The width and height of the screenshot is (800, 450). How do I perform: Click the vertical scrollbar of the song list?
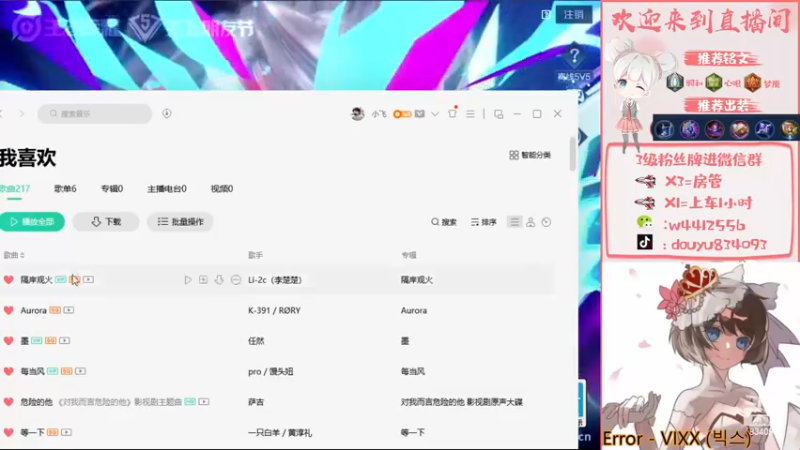pos(572,154)
